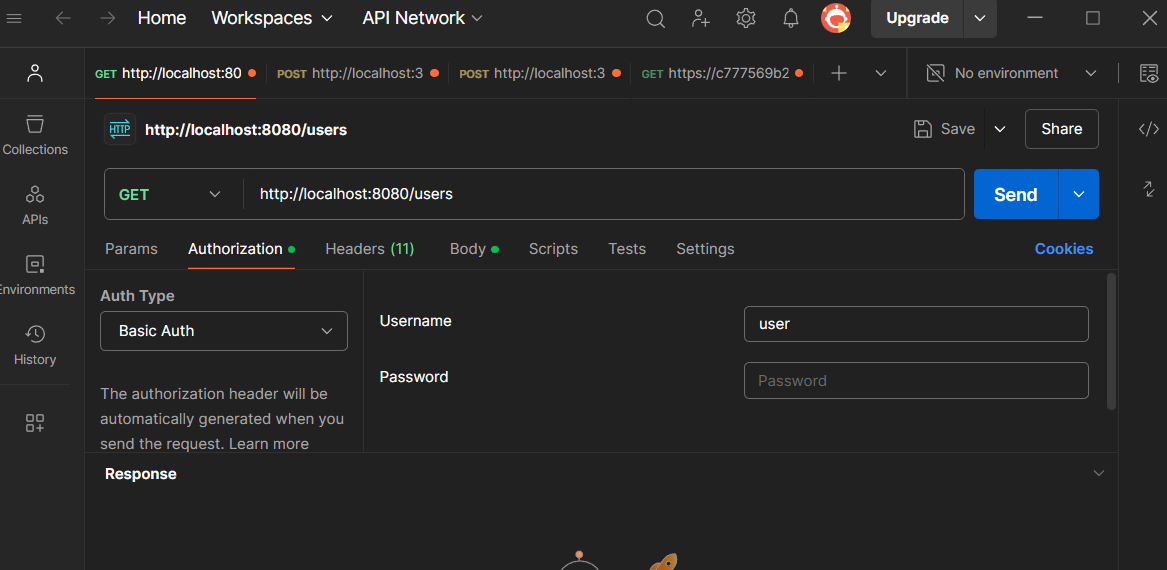This screenshot has height=570, width=1167.
Task: Switch to GET http://localhost:80 tab
Action: click(x=176, y=73)
